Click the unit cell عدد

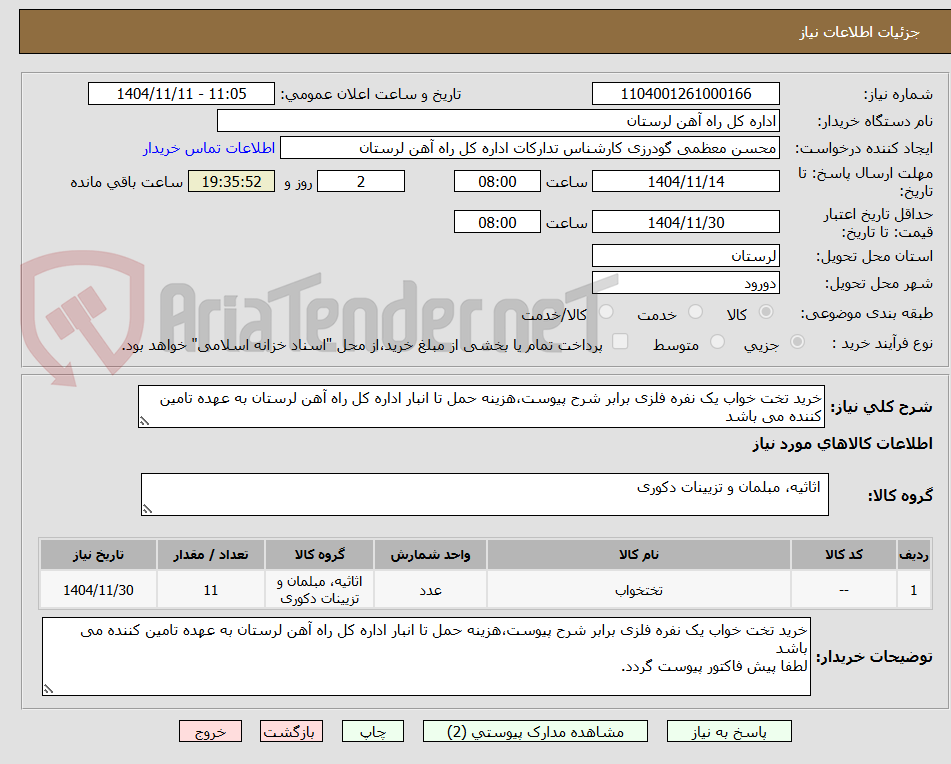(430, 590)
